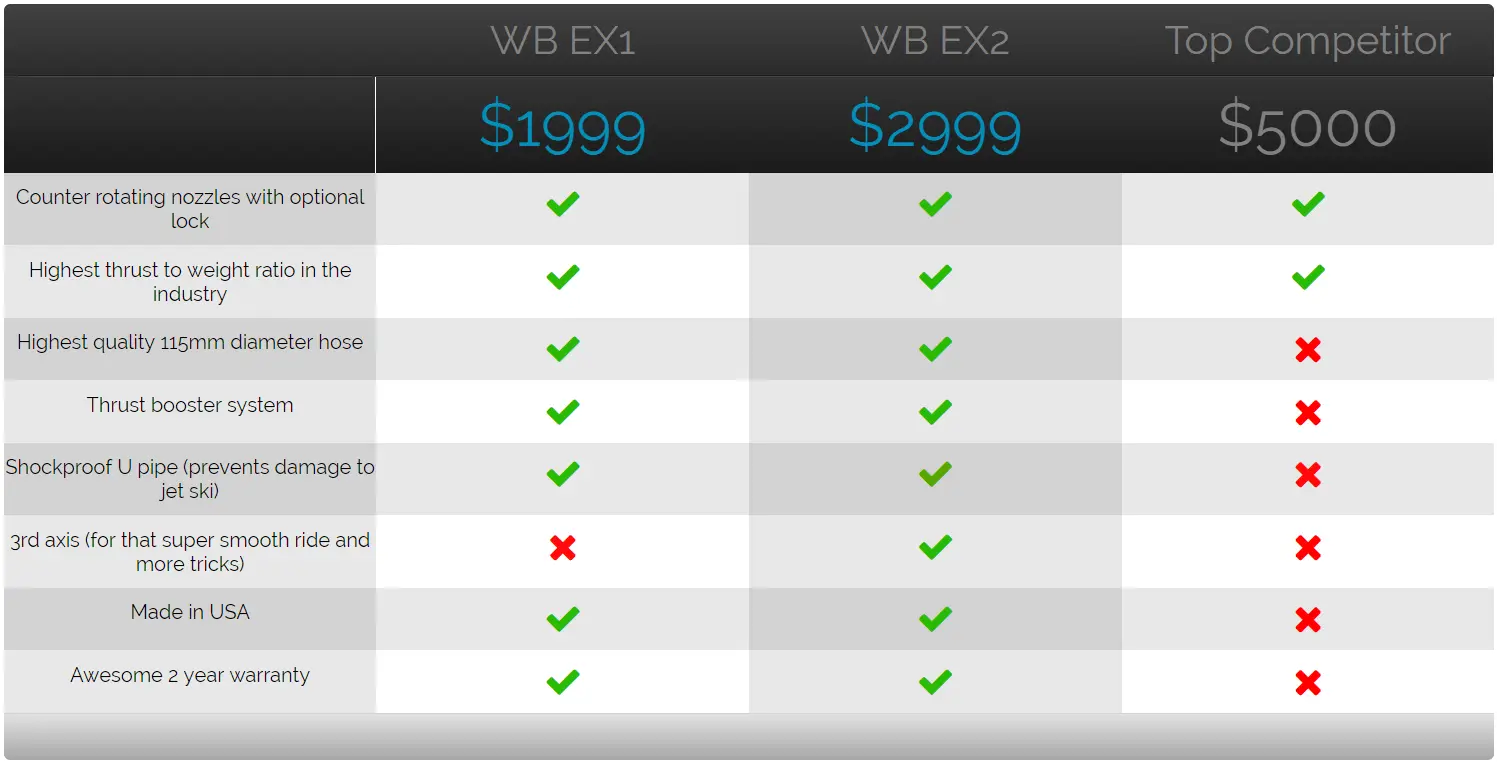Screen dimensions: 1497x763
Task: Click WB EX2 checkmark for Made in USA
Action: [x=935, y=619]
